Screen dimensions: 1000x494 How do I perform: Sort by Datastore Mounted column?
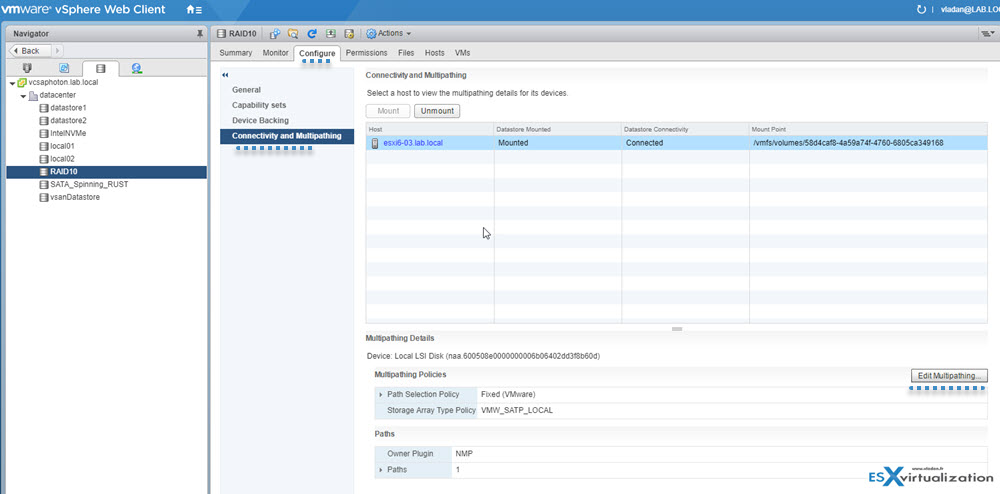(x=558, y=129)
